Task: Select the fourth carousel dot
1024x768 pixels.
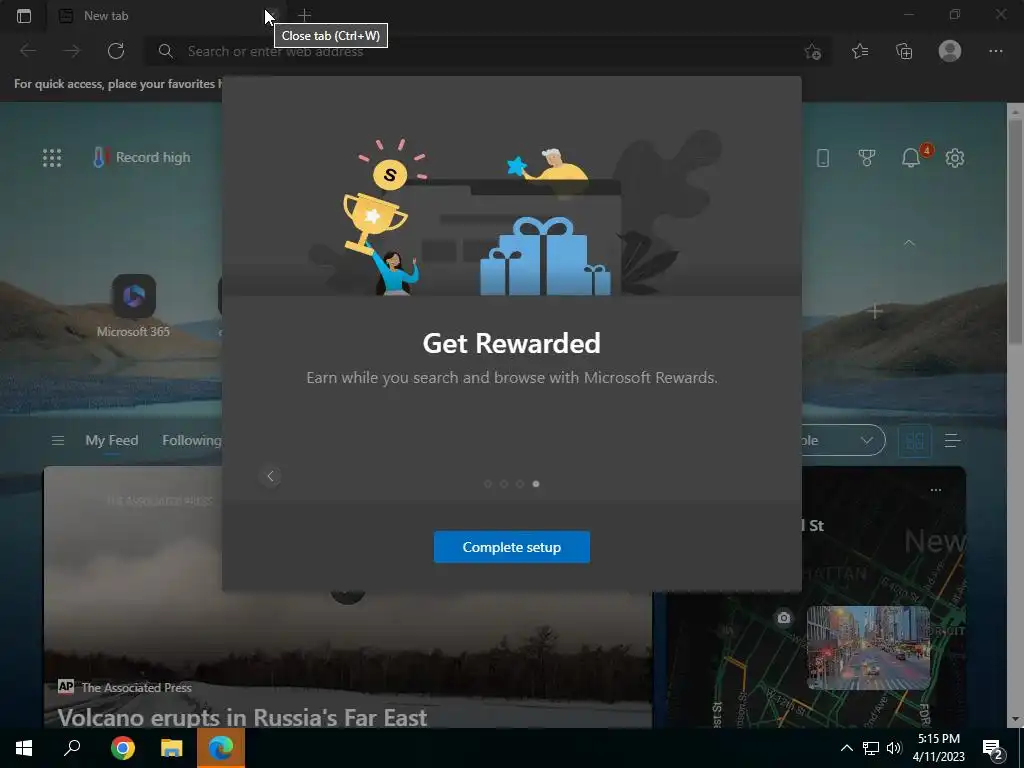Action: [x=536, y=484]
